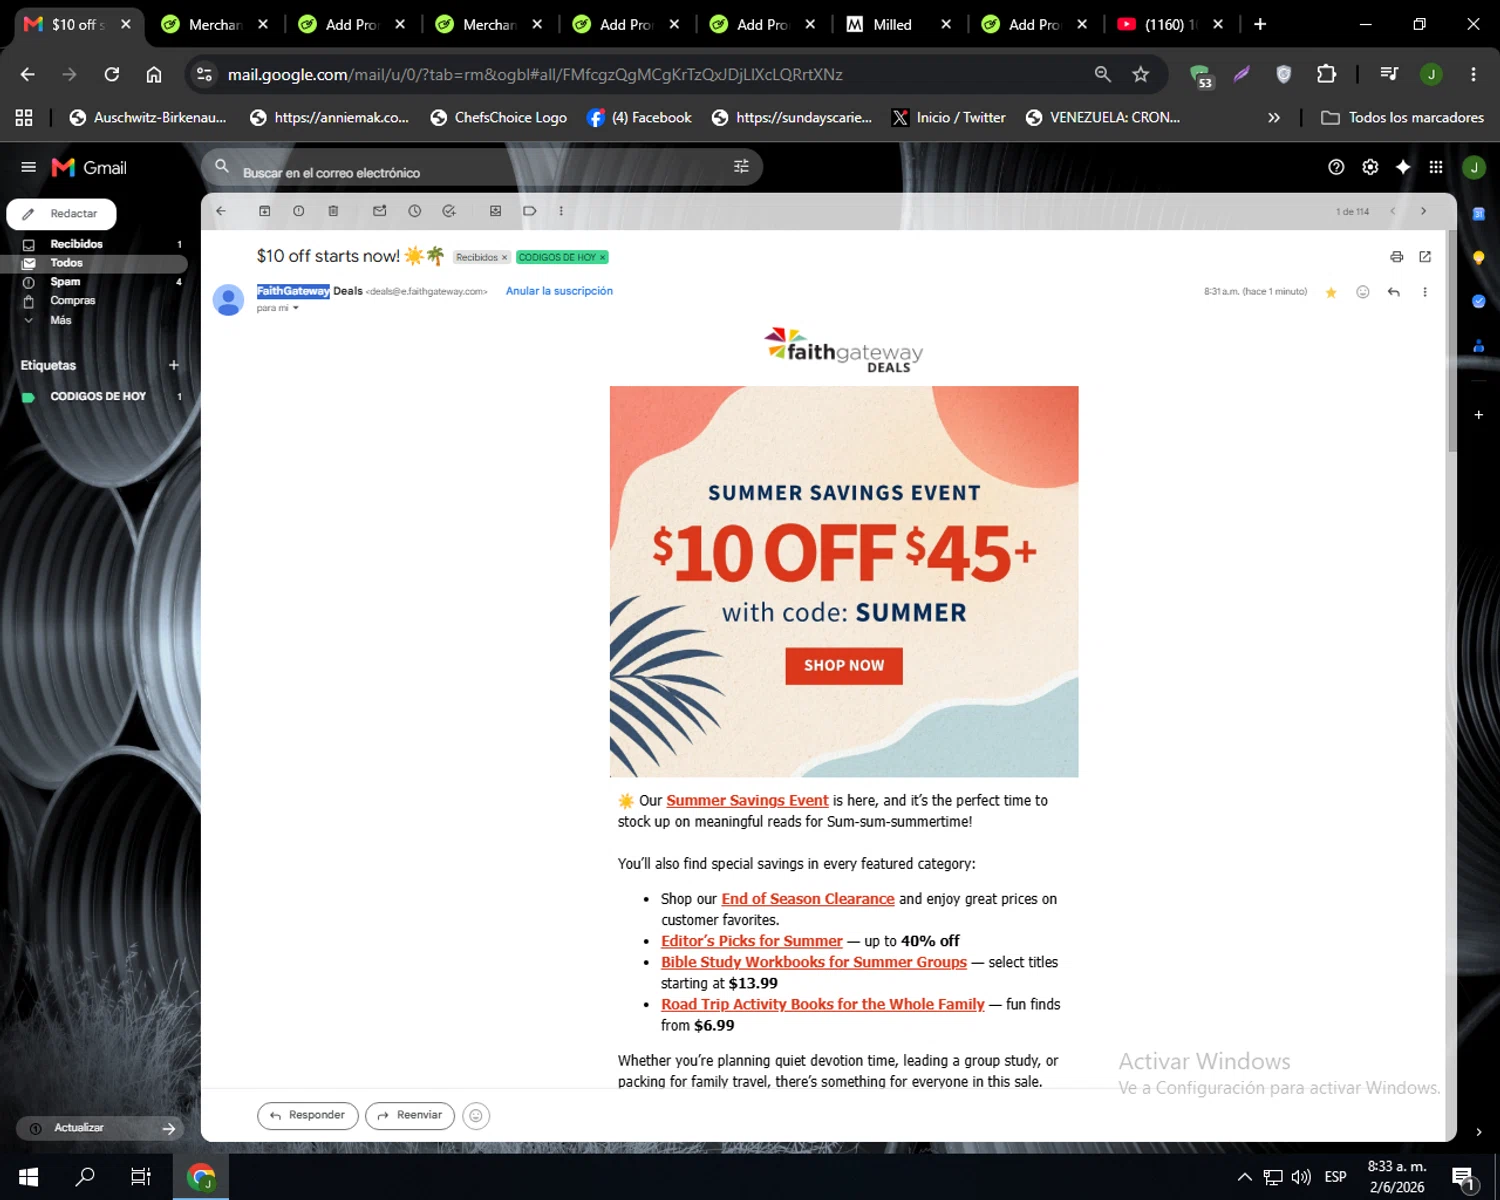Screen dimensions: 1500x1200
Task: Click Anular la suscripción link
Action: 559,291
